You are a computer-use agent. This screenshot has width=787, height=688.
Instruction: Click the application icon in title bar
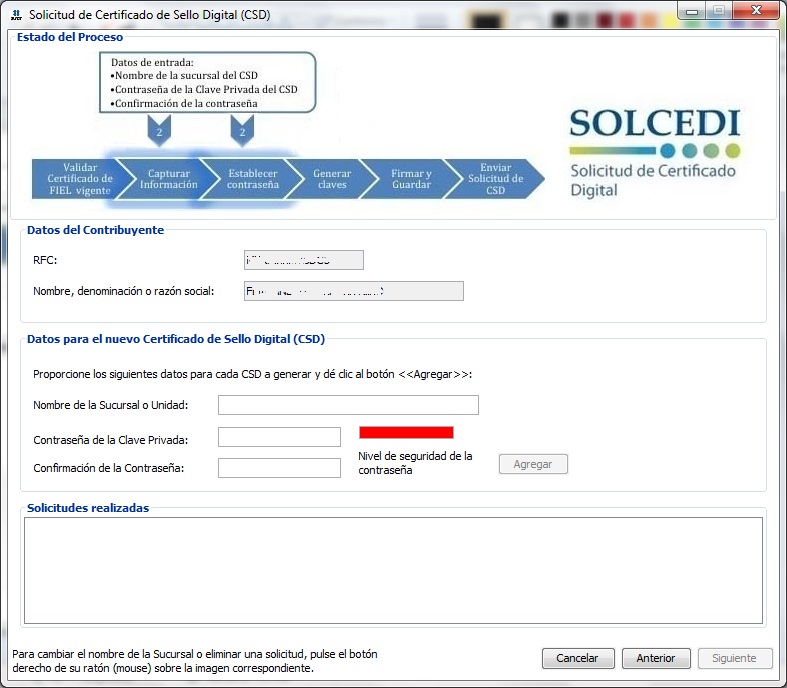(17, 15)
